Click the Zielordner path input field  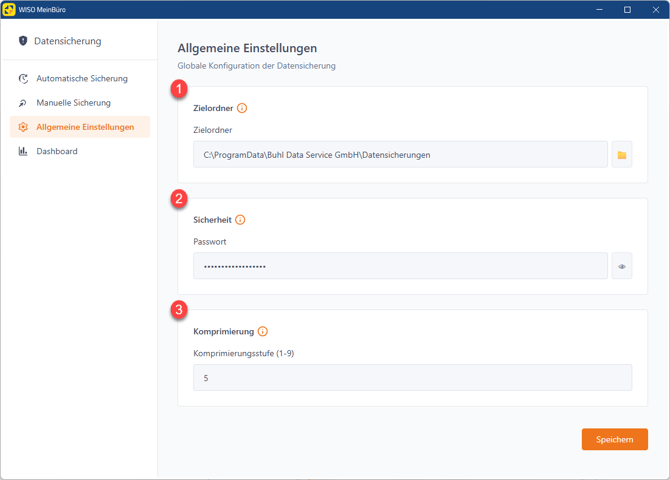click(x=400, y=155)
